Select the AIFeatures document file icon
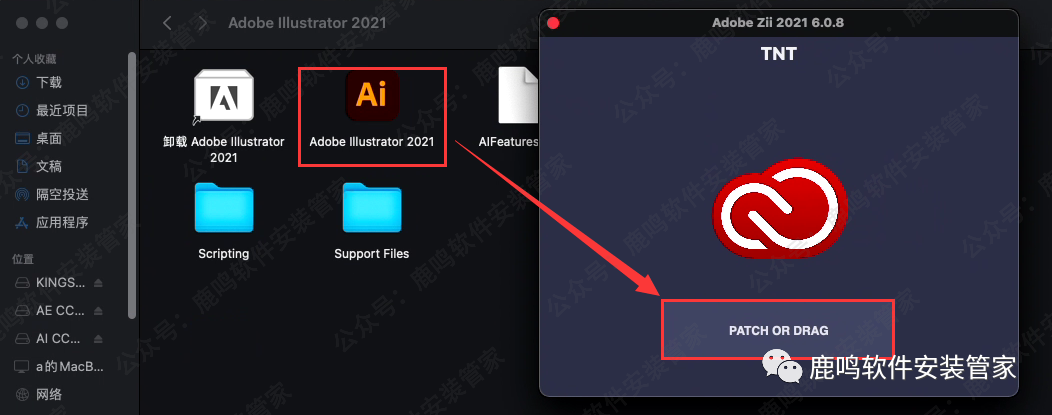1052x415 pixels. pos(519,95)
